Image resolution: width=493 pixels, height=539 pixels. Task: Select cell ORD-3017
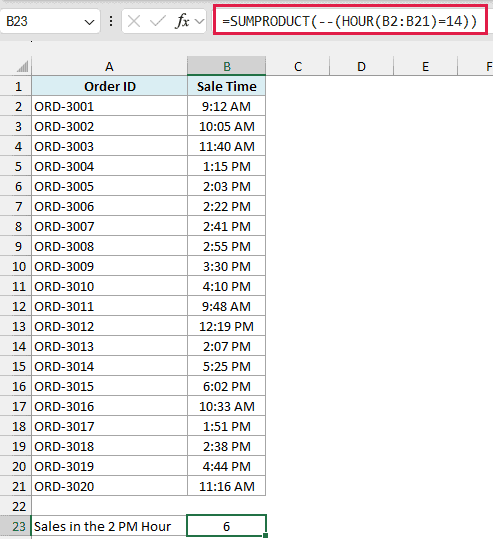point(109,426)
